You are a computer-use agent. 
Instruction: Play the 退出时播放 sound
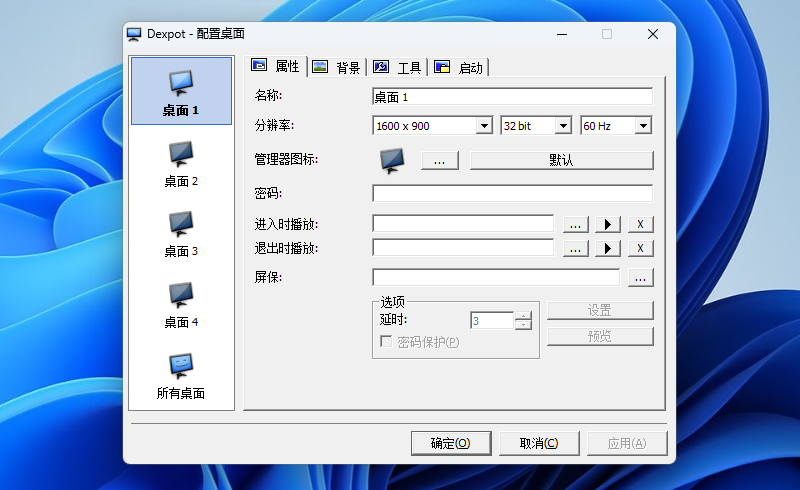point(607,248)
